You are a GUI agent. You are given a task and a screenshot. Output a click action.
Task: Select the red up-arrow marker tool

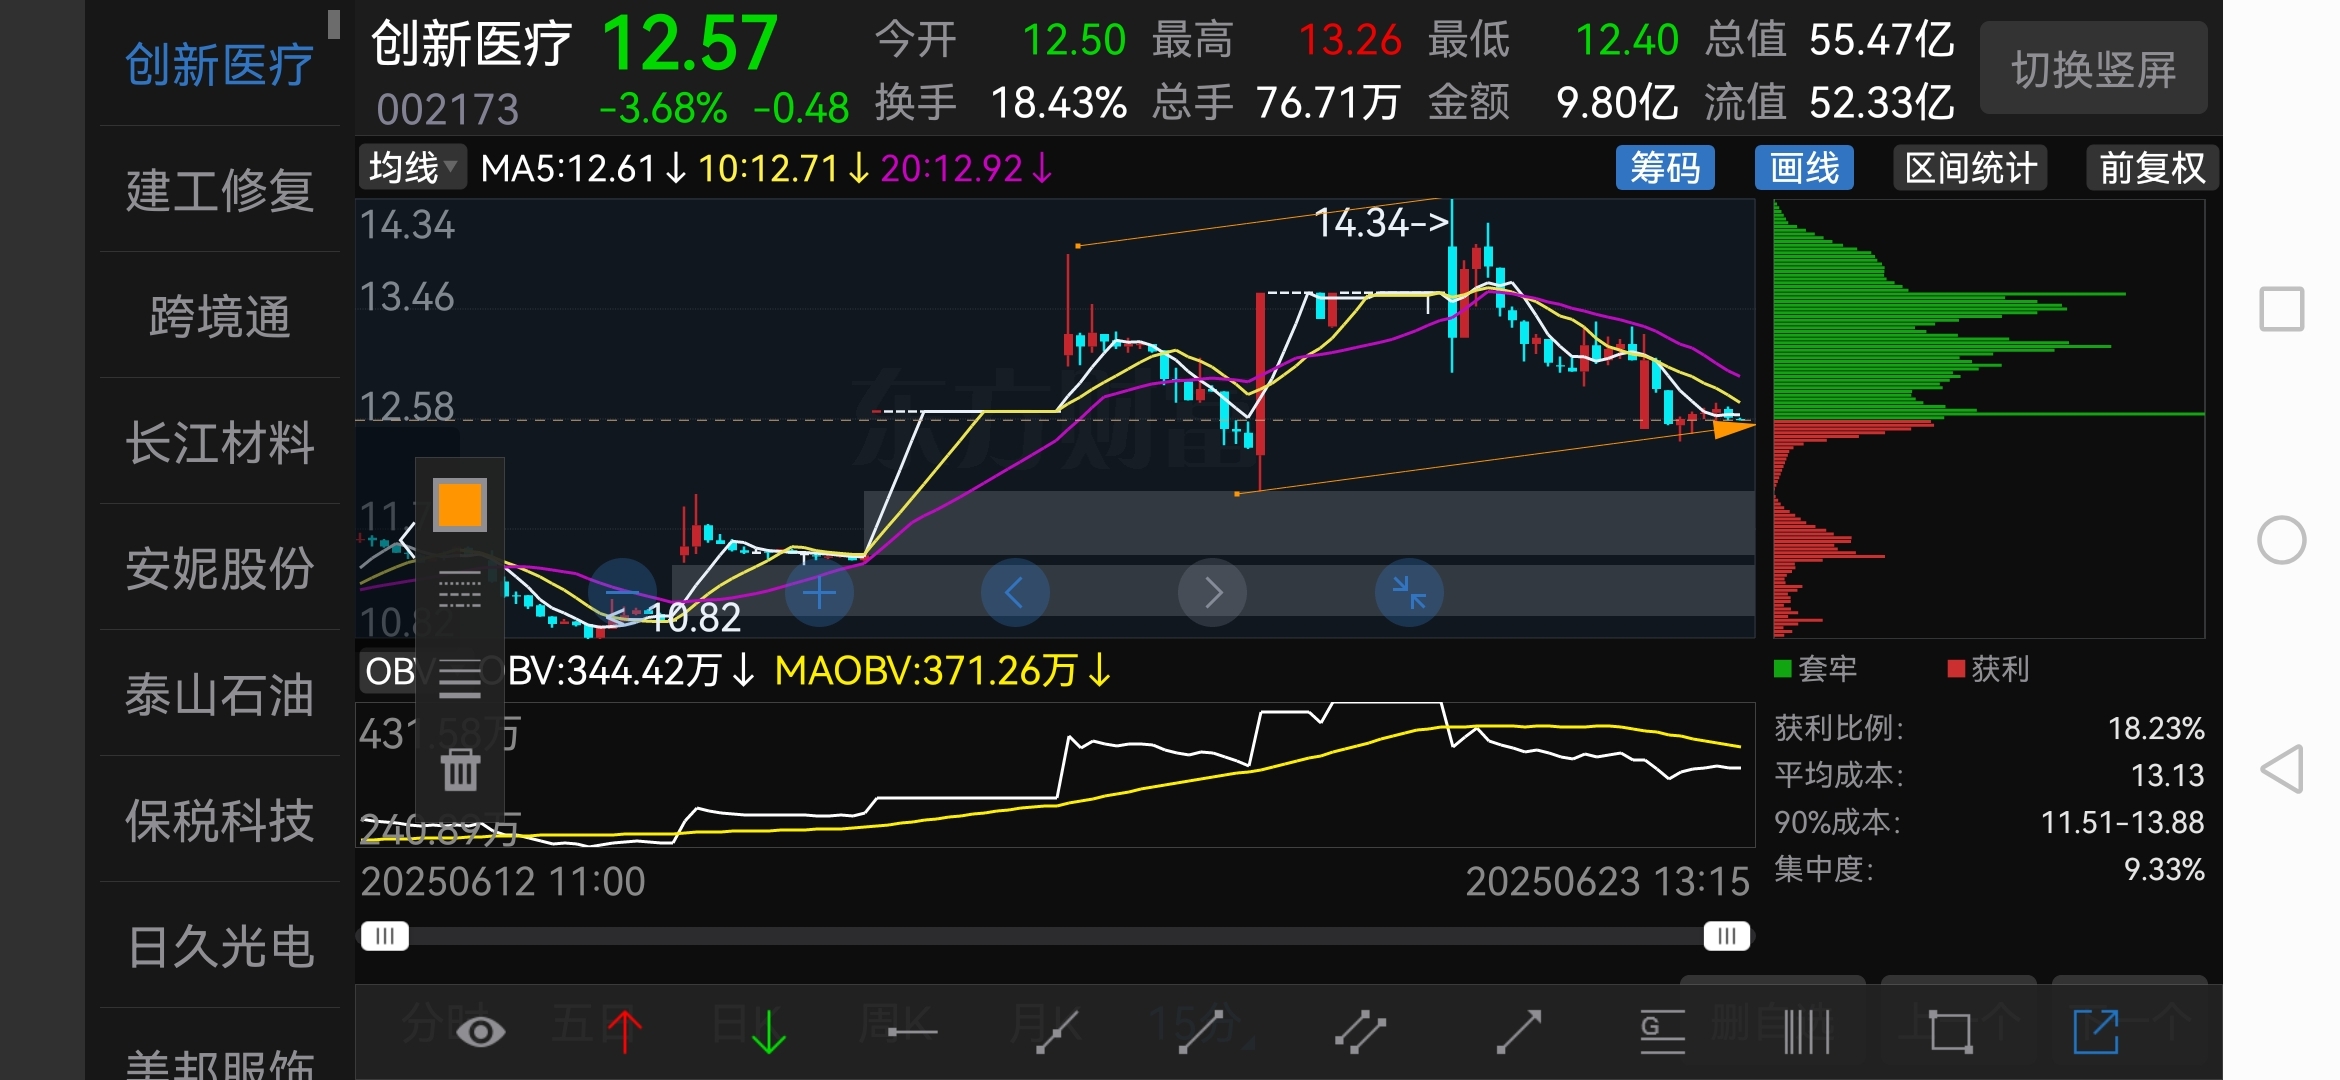pyautogui.click(x=625, y=1032)
